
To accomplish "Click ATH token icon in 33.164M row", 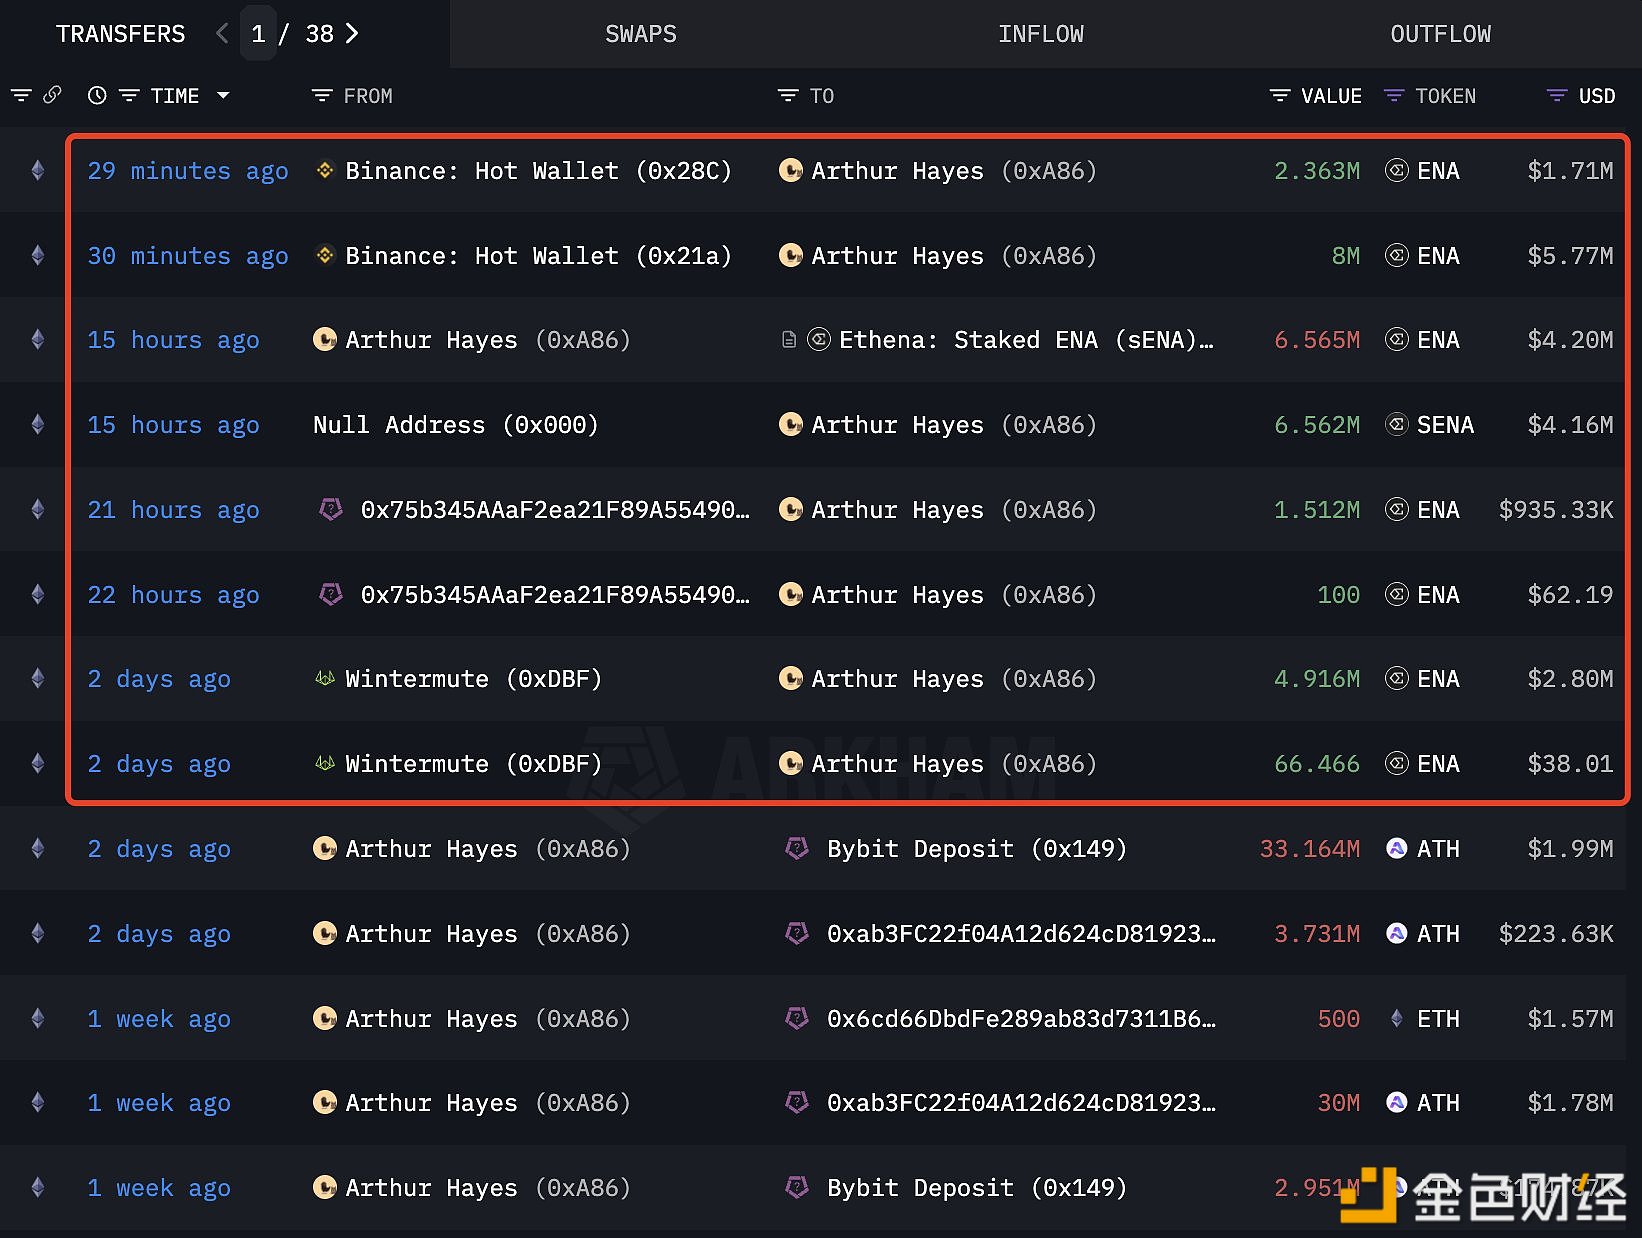I will (1397, 849).
